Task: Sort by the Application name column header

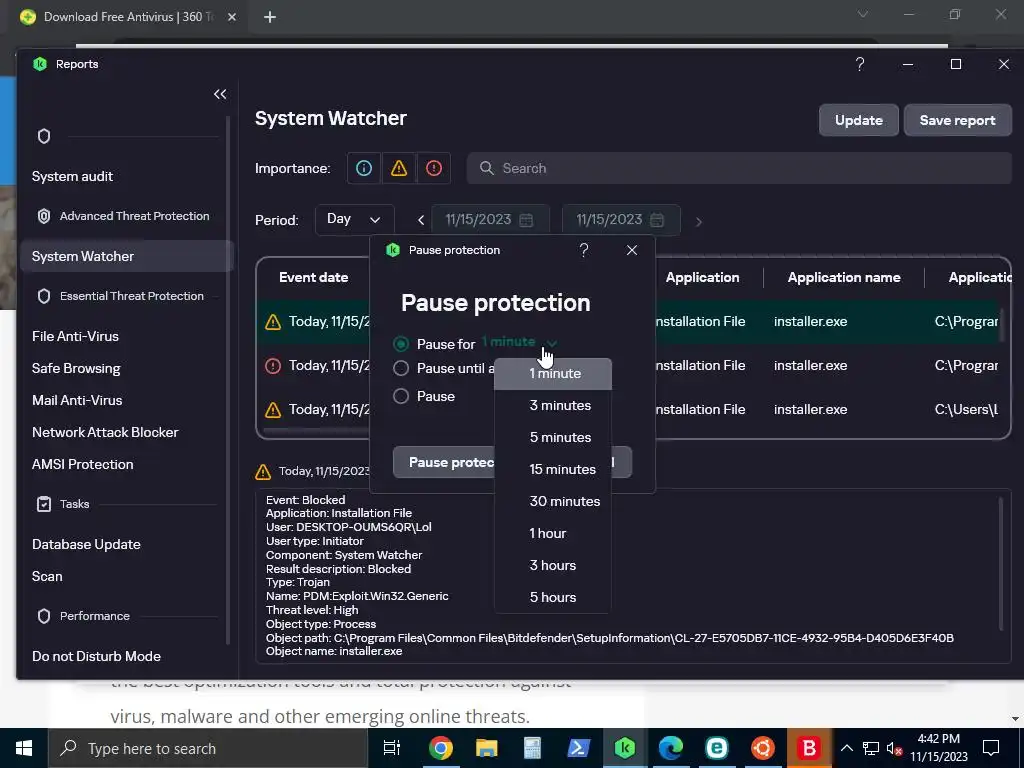Action: 844,278
